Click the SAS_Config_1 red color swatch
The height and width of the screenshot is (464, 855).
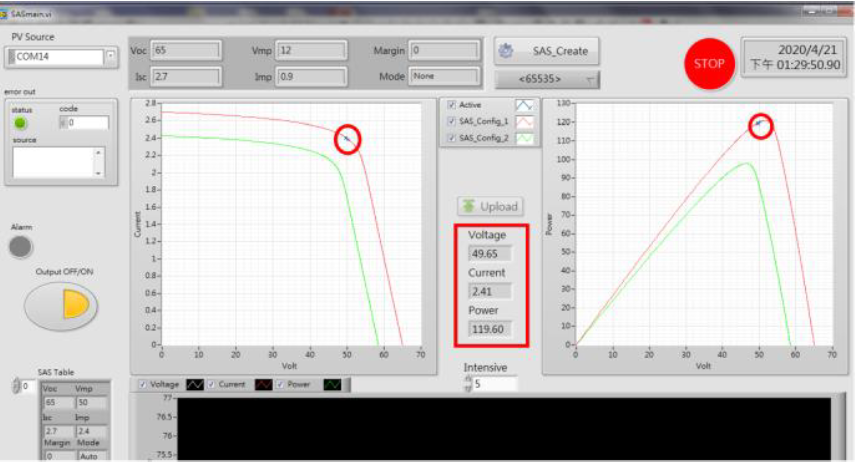coord(525,121)
